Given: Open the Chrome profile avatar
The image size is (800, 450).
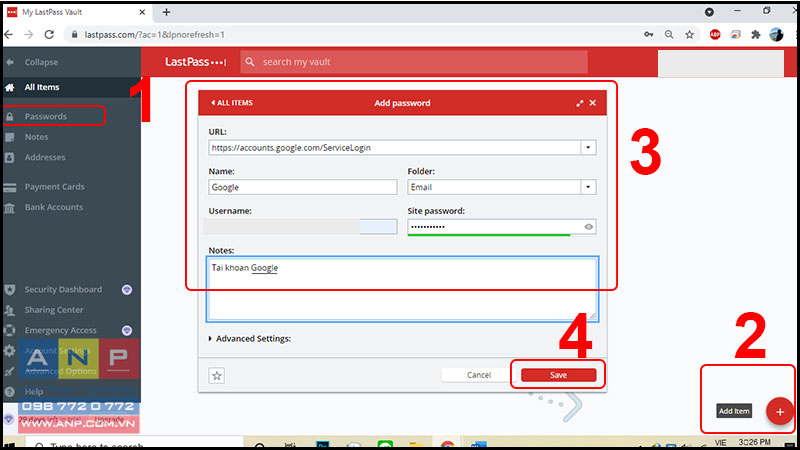Looking at the screenshot, I should pos(777,35).
